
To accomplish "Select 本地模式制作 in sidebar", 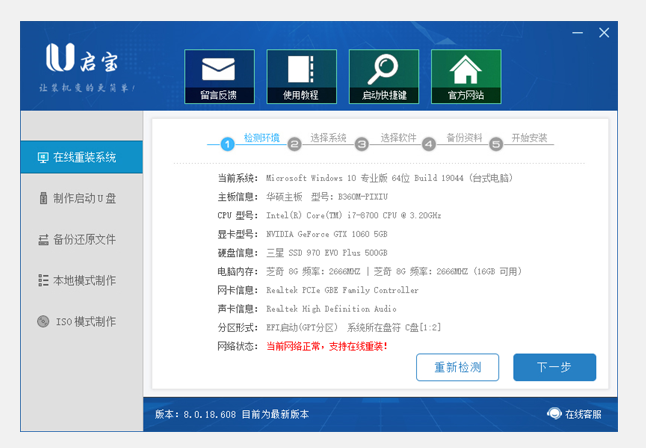I will click(x=82, y=280).
